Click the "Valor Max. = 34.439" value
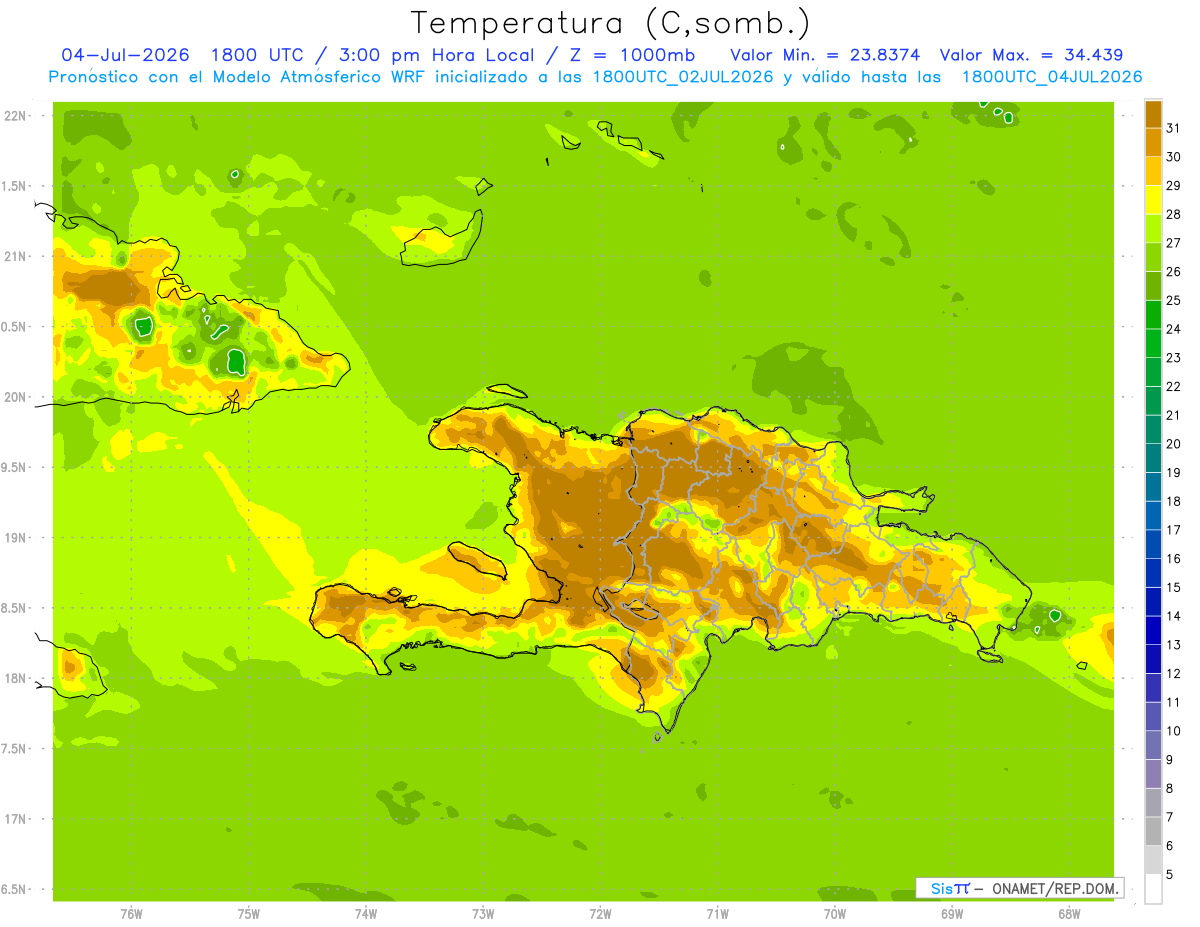Image resolution: width=1200 pixels, height=927 pixels. pos(1032,54)
